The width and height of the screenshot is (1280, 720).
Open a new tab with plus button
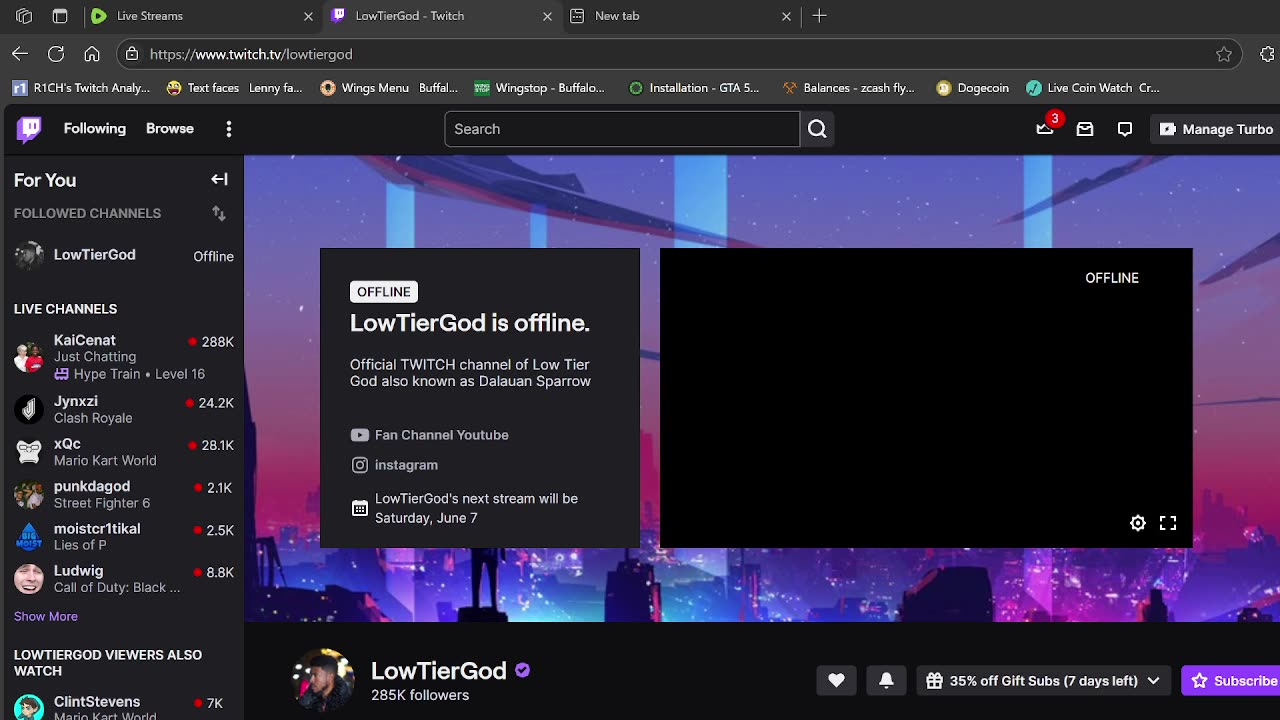point(819,16)
